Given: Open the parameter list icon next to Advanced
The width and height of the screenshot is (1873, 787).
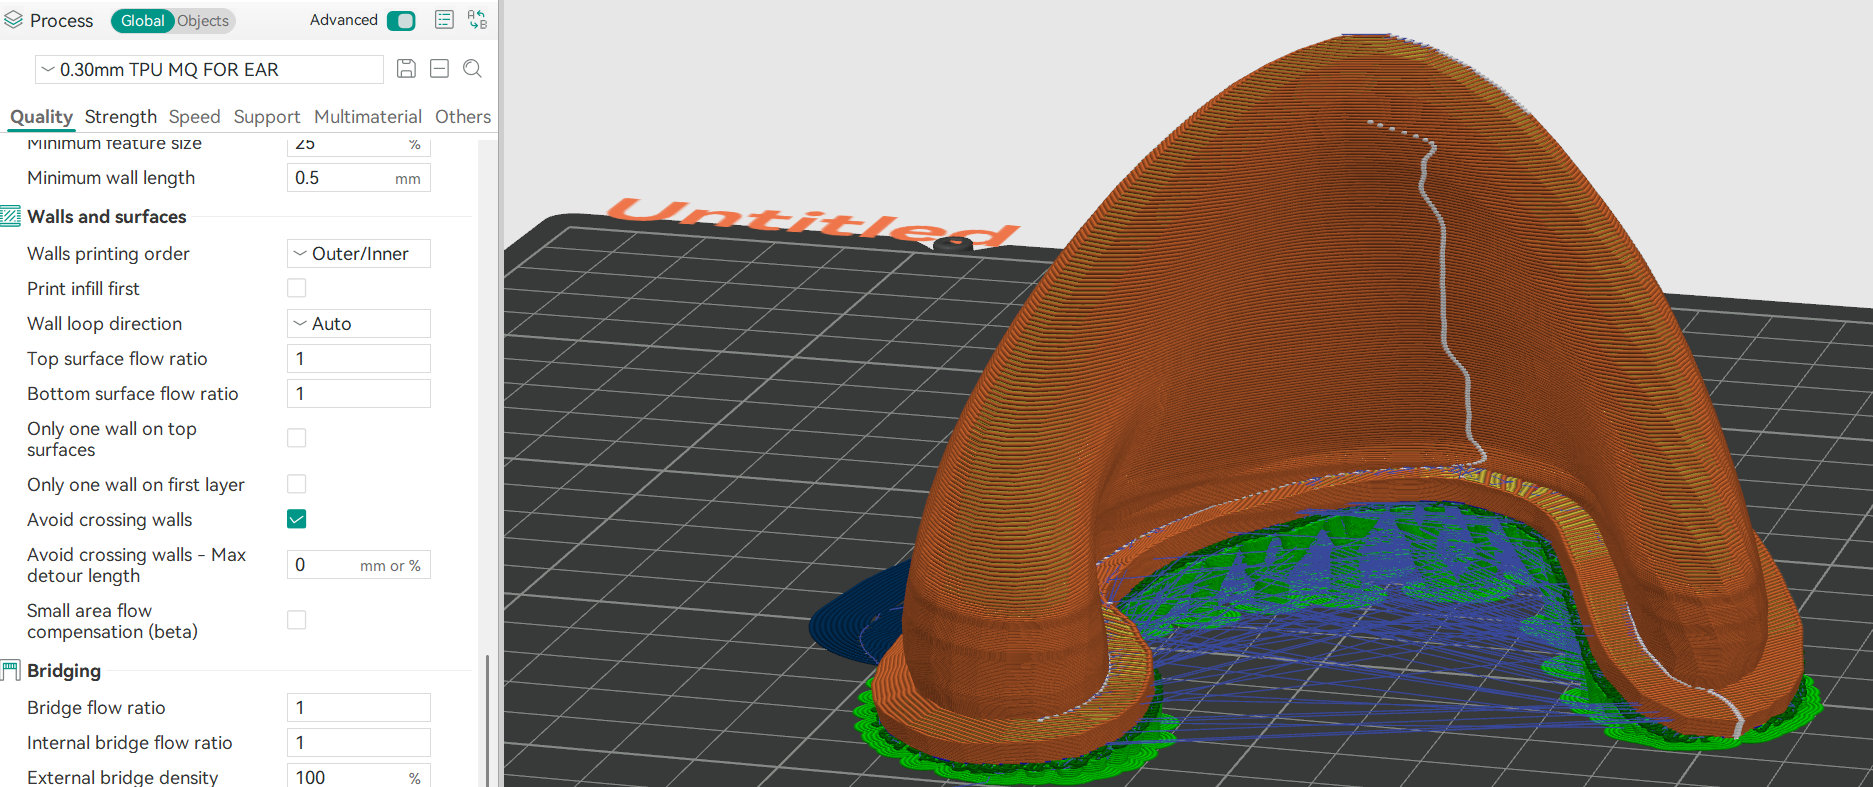Looking at the screenshot, I should click(444, 20).
